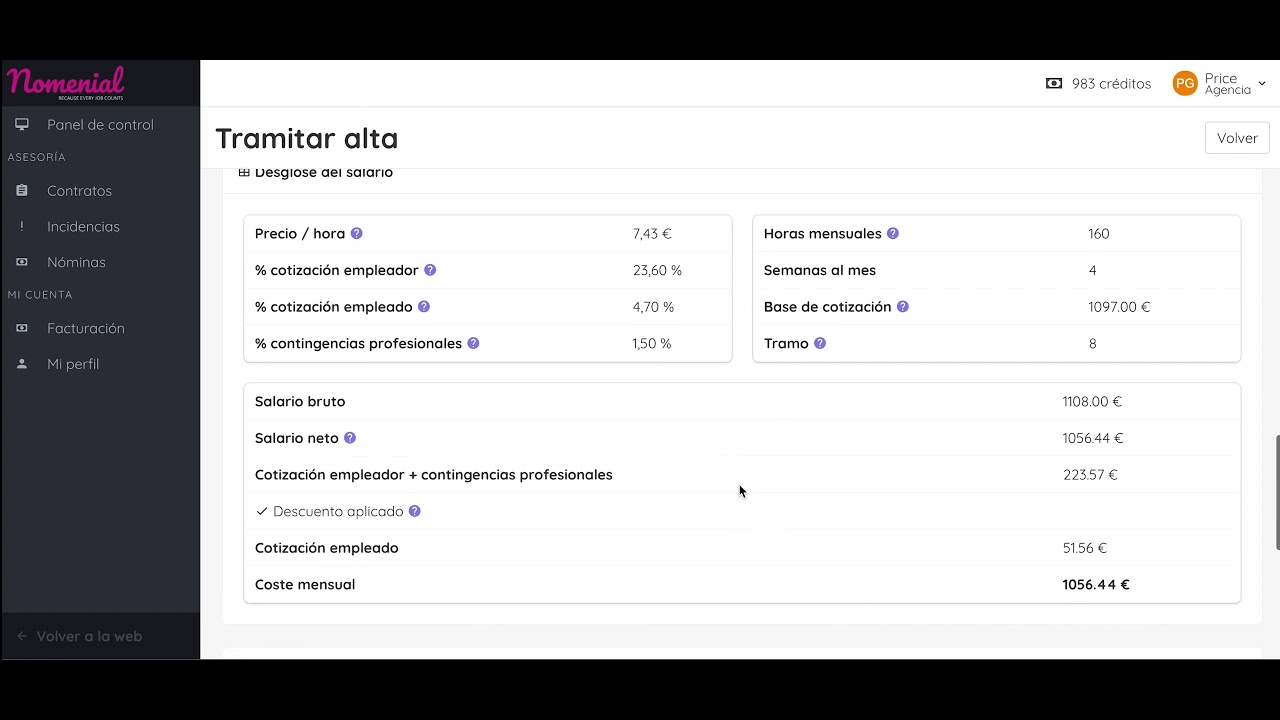
Task: Click help icon beside % cotización empleador
Action: coord(430,270)
